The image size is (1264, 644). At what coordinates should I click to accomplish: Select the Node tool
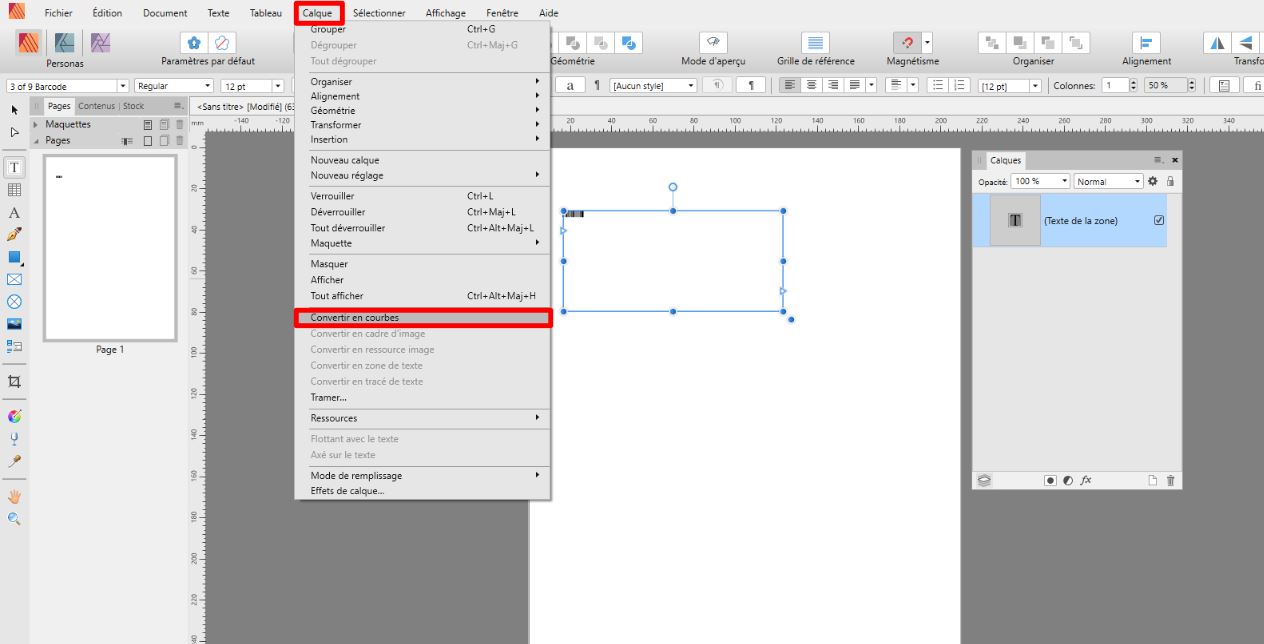(x=14, y=131)
